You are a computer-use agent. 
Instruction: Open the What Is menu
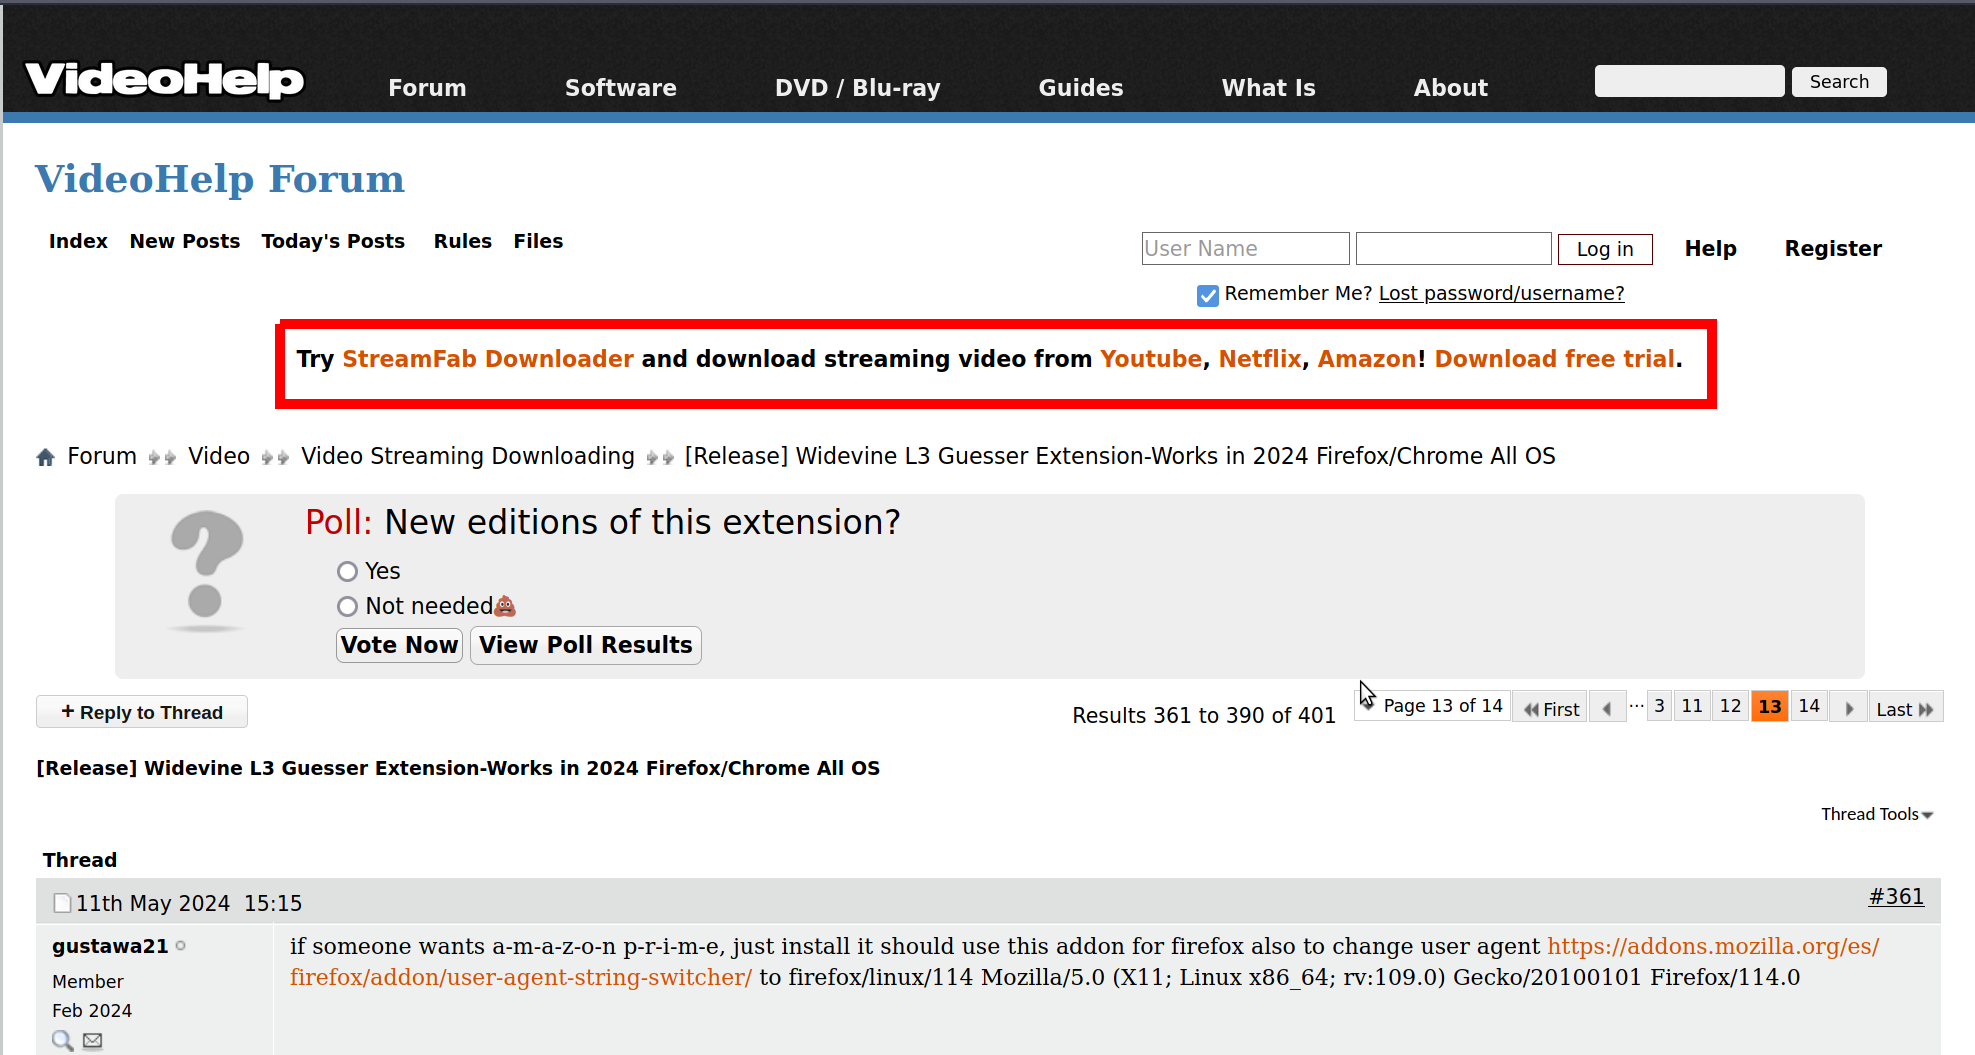tap(1269, 88)
